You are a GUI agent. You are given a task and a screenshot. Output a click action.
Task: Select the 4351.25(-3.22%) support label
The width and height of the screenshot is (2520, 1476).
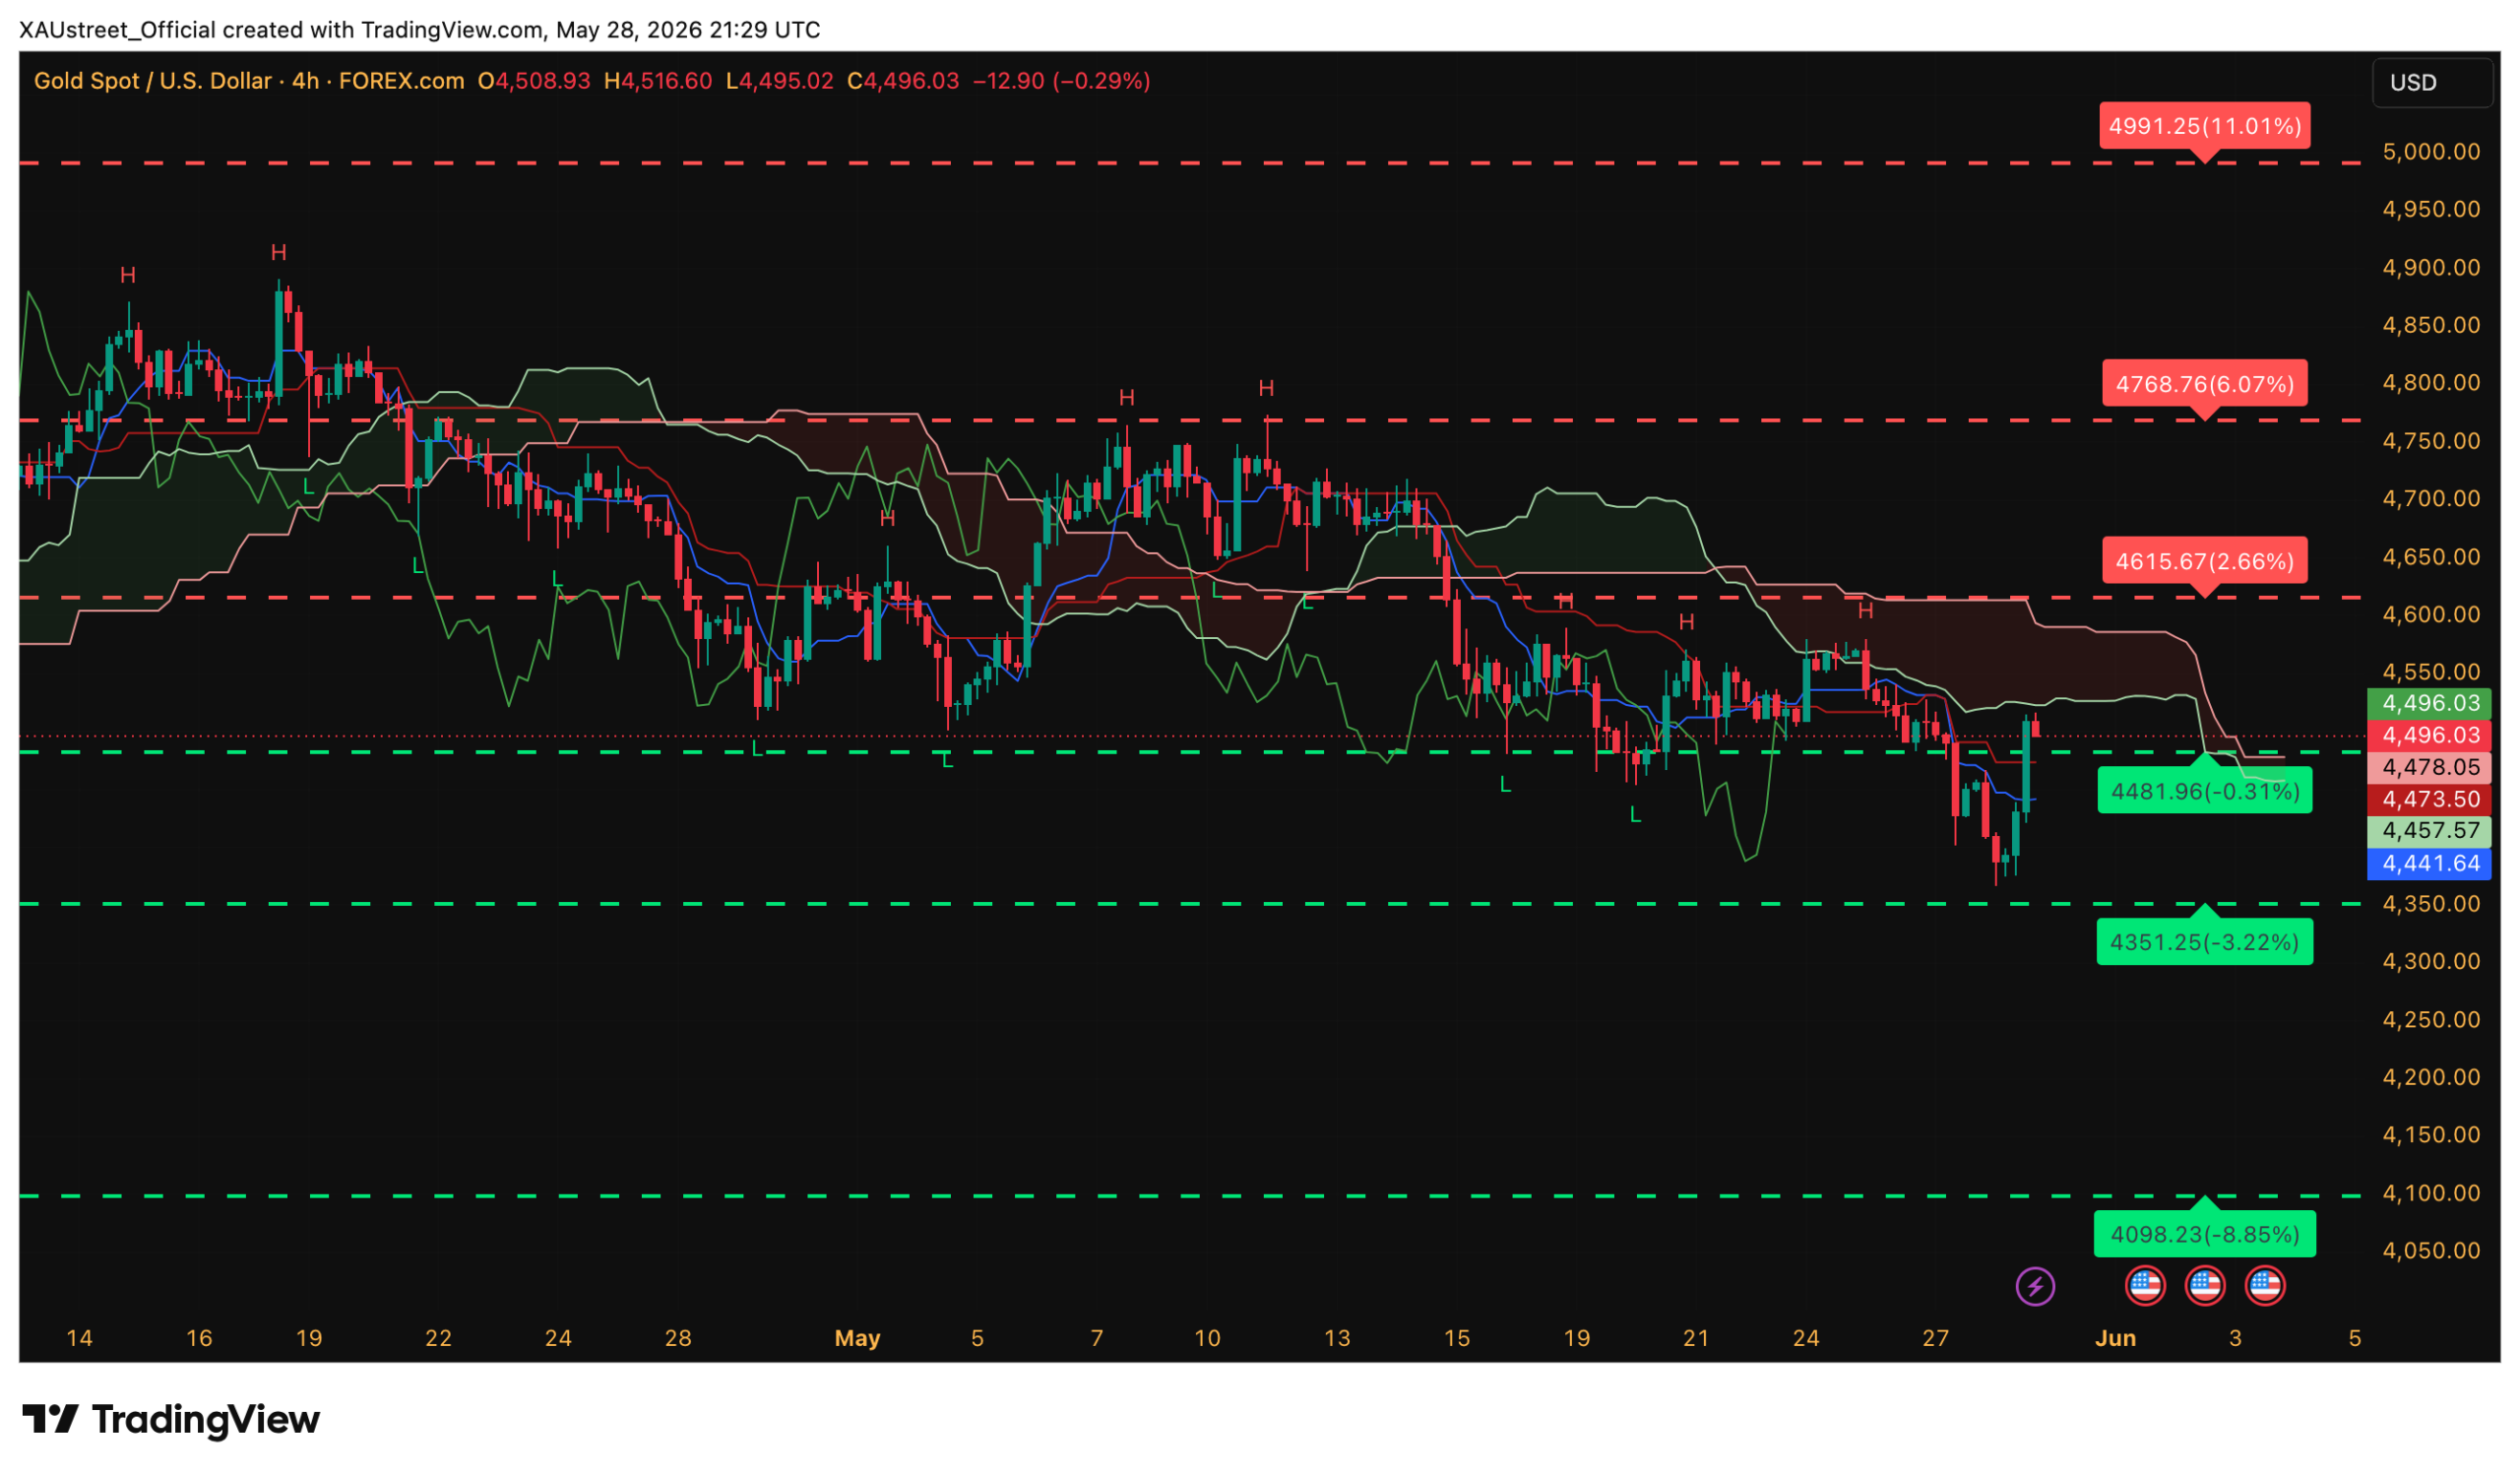point(2205,942)
